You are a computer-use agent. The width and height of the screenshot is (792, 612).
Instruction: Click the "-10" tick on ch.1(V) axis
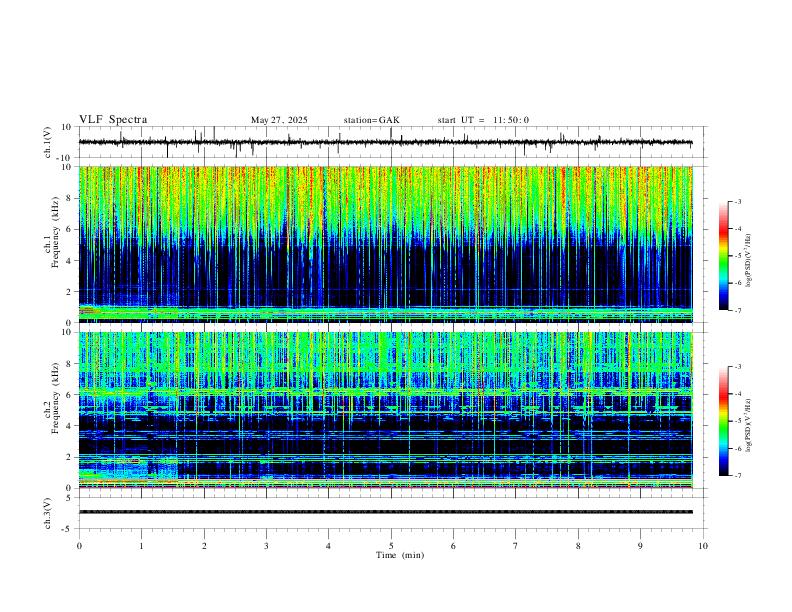click(66, 158)
